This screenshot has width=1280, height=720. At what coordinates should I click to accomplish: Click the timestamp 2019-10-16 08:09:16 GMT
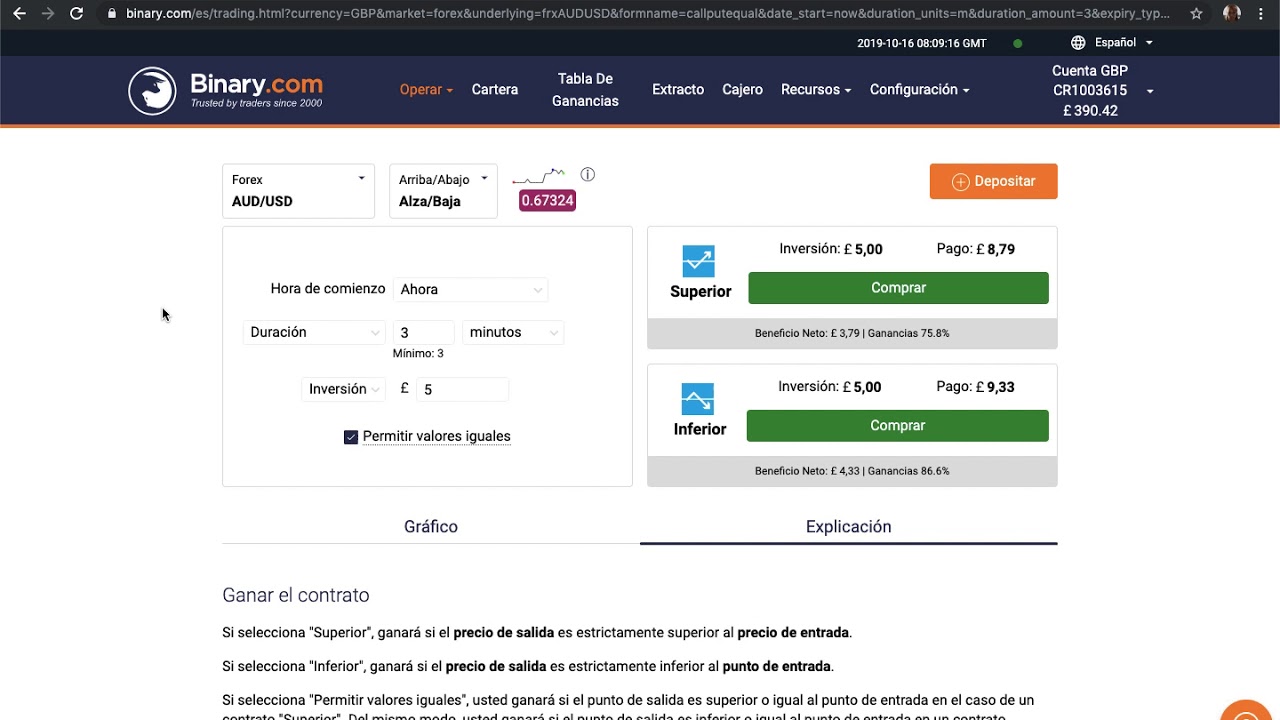click(x=921, y=43)
